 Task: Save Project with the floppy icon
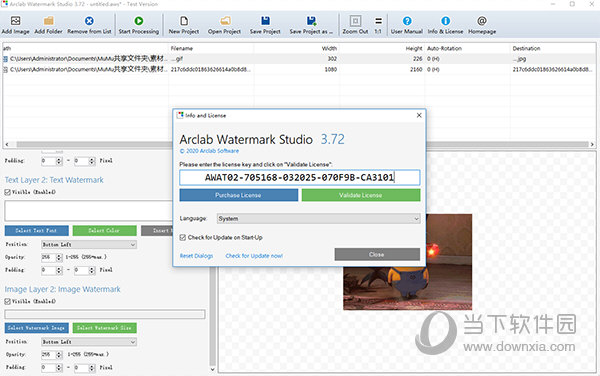coord(265,21)
